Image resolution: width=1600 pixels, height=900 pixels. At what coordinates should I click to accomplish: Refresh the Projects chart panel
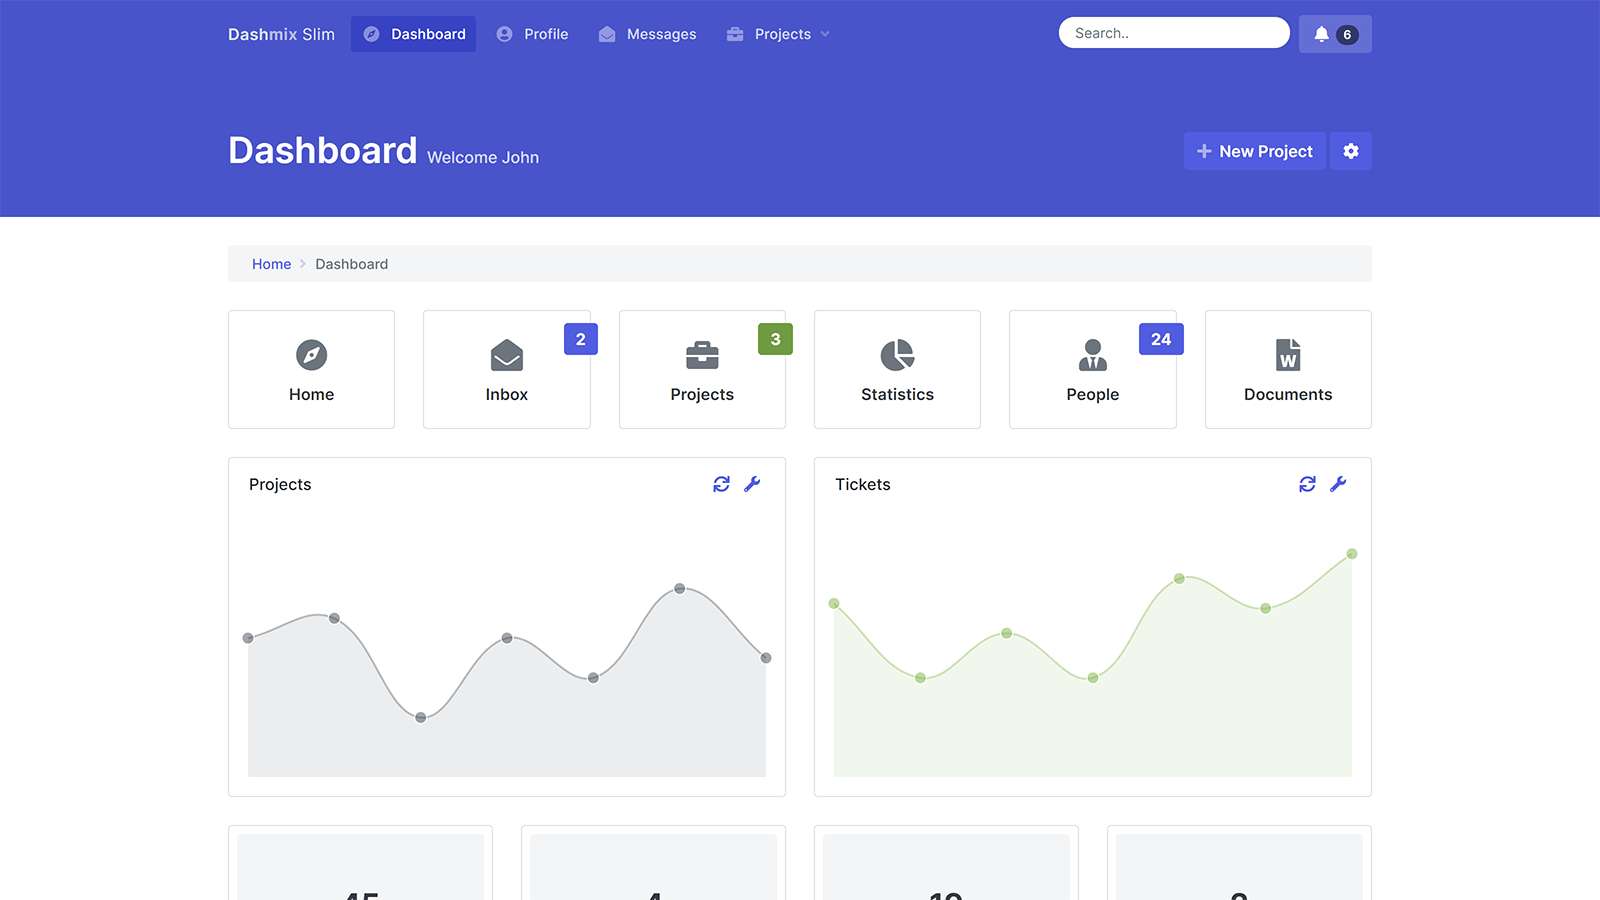point(721,484)
